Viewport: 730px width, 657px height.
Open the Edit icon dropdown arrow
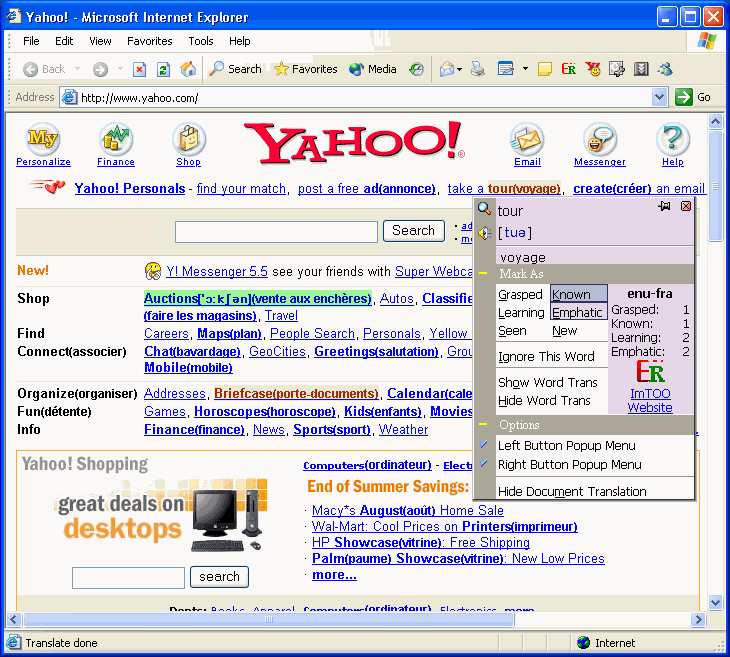[525, 69]
